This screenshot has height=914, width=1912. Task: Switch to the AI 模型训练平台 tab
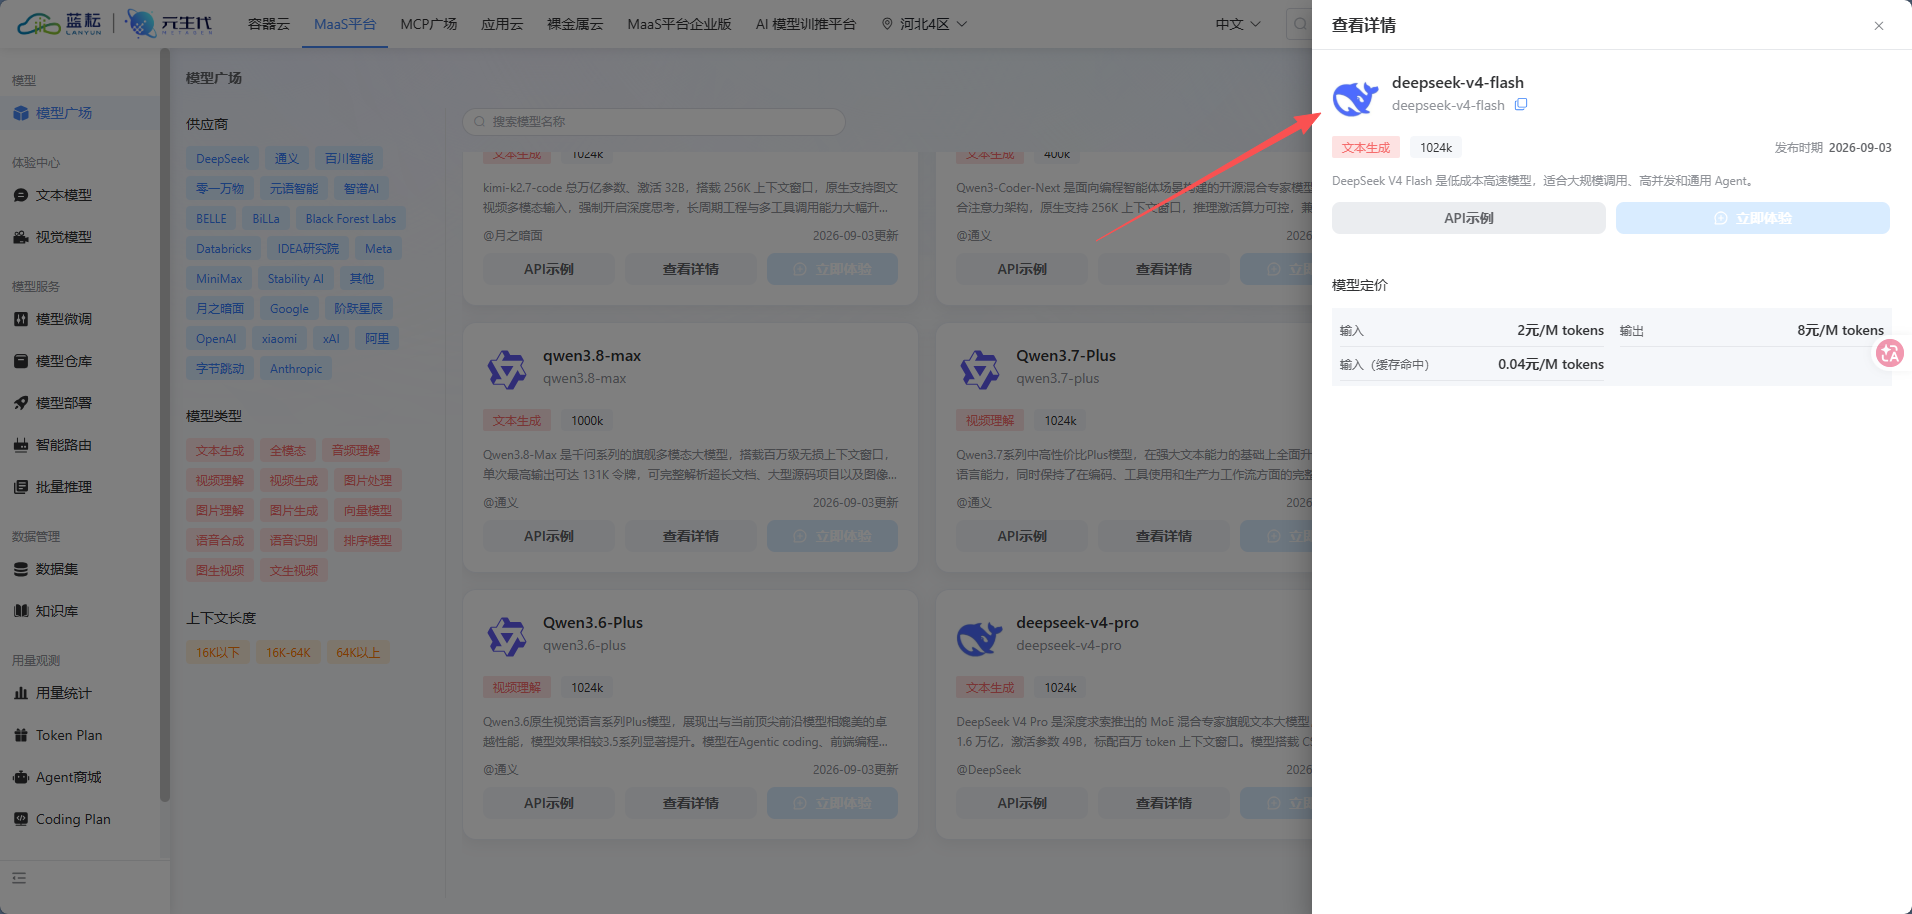[806, 24]
